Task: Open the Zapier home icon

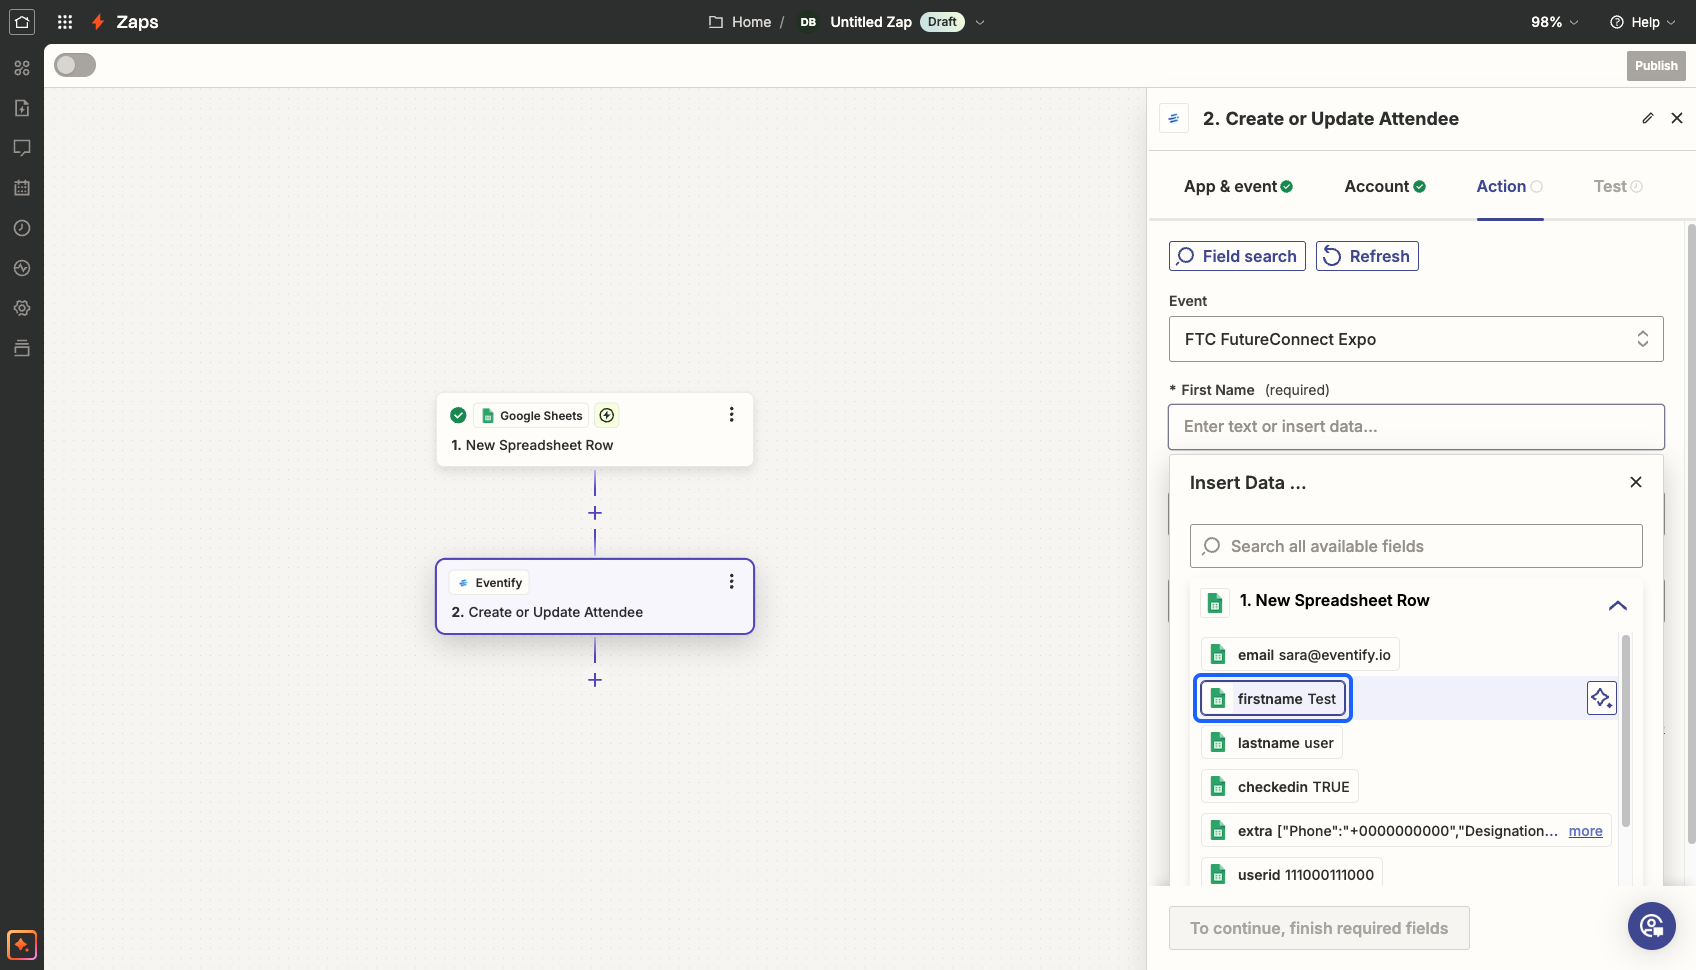Action: [x=21, y=21]
